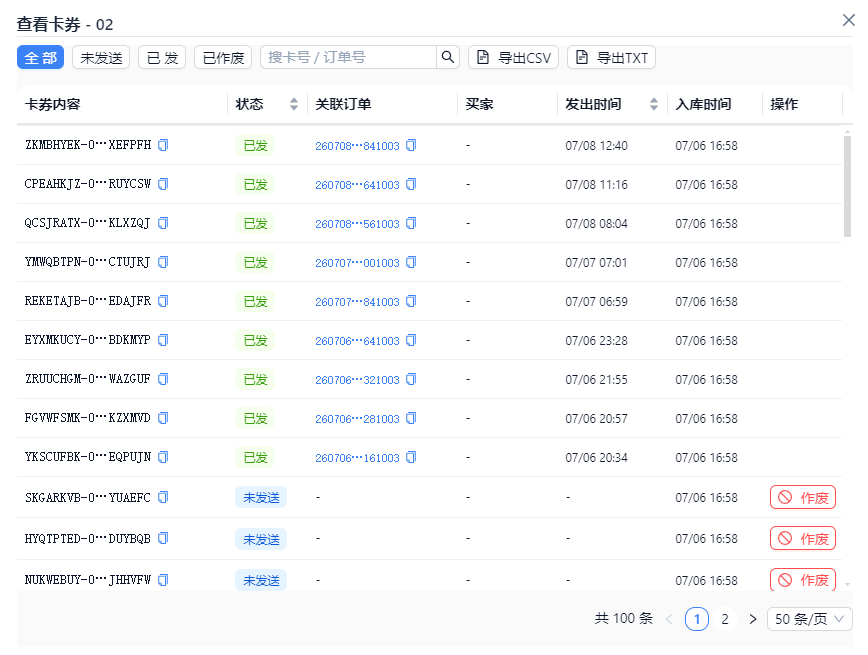Copy card code EYXMKUCY-0…BDKMYP
The width and height of the screenshot is (868, 655).
coord(163,340)
